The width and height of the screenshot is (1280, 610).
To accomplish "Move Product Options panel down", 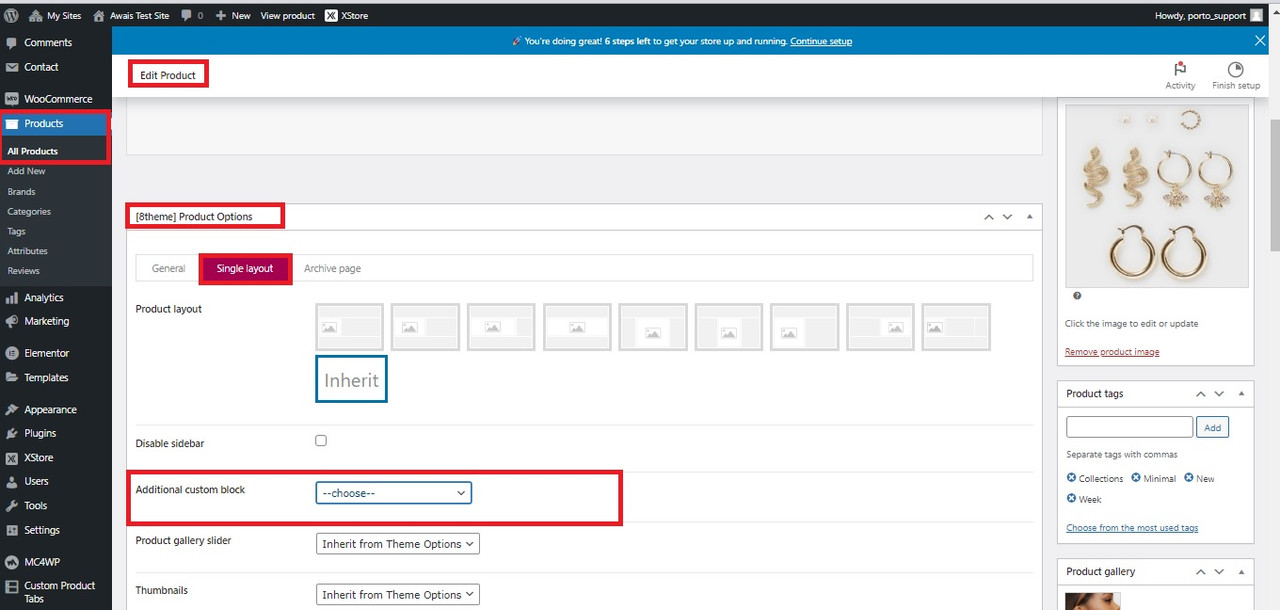I will click(1008, 217).
